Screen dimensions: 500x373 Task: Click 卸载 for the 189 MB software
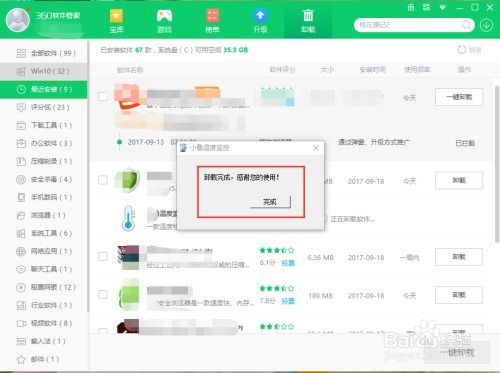coord(459,295)
